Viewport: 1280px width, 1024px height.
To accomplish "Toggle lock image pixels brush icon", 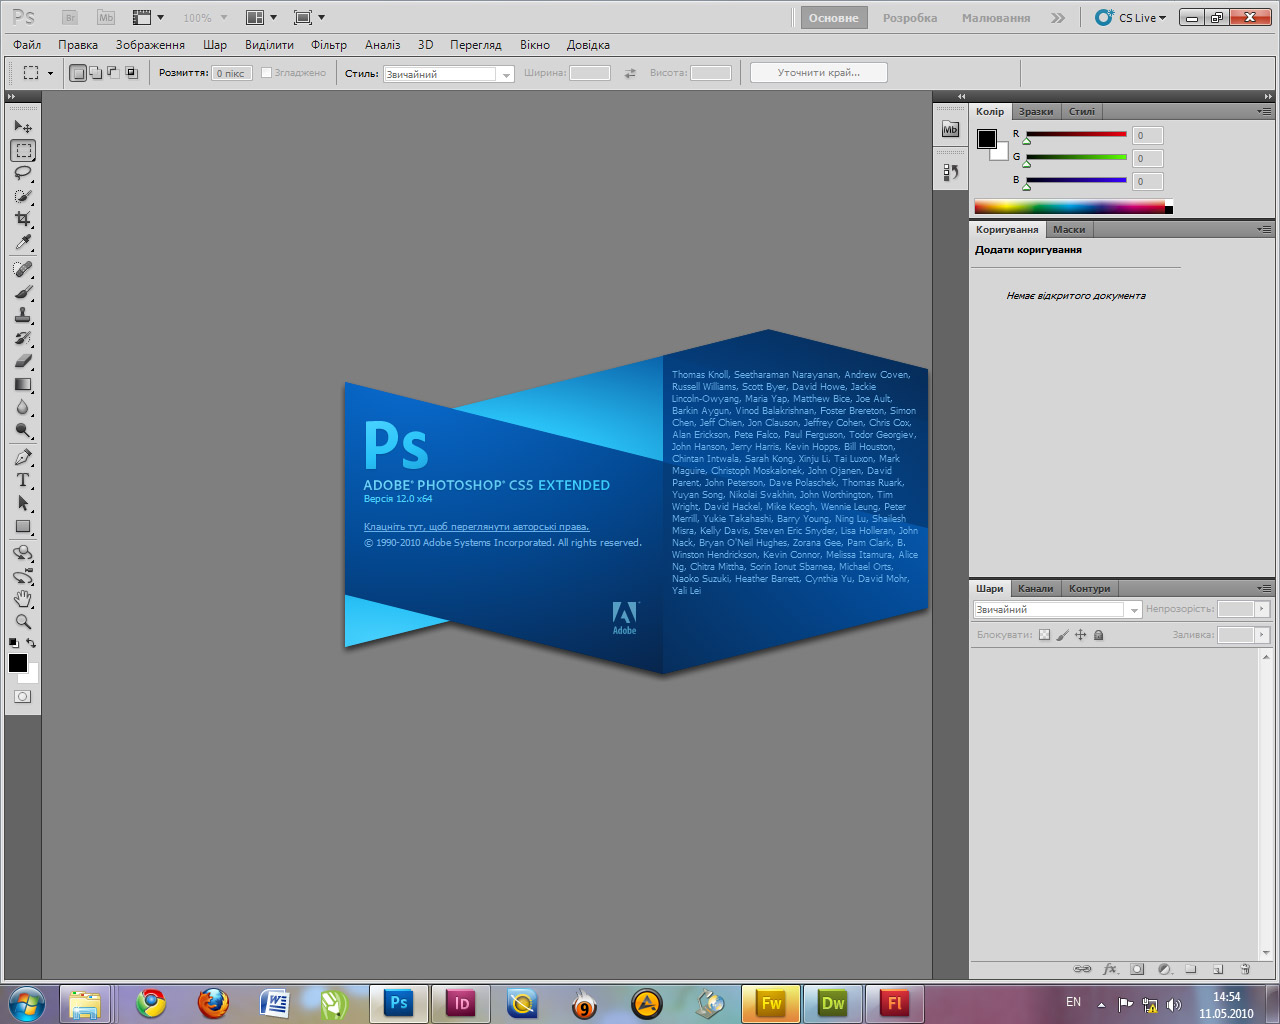I will click(1063, 635).
